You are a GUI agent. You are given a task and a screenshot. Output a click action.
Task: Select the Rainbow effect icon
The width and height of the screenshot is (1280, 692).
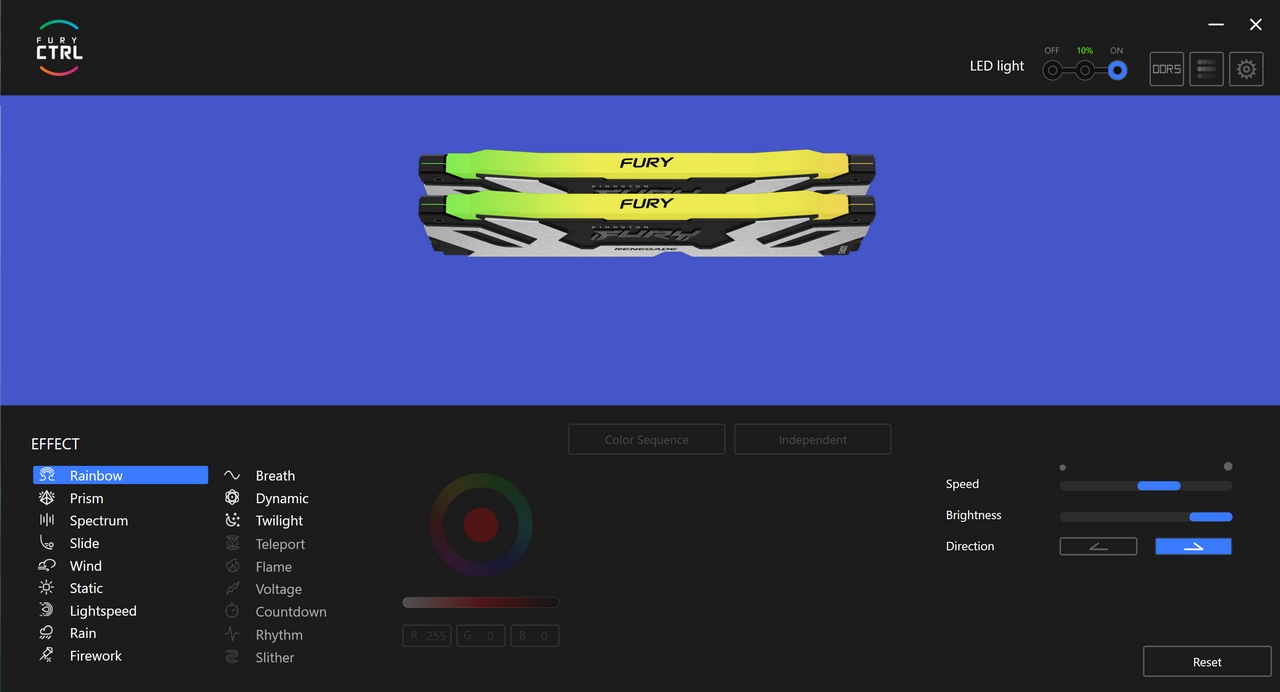click(x=47, y=476)
